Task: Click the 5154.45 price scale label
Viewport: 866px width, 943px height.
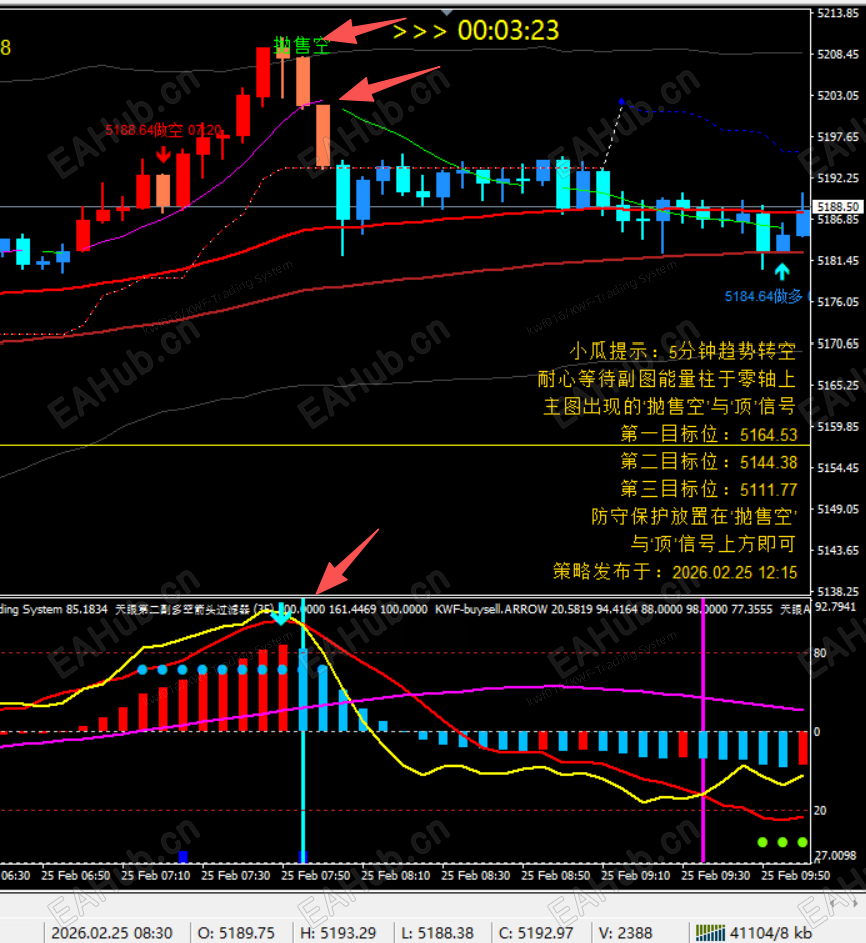Action: pos(838,467)
